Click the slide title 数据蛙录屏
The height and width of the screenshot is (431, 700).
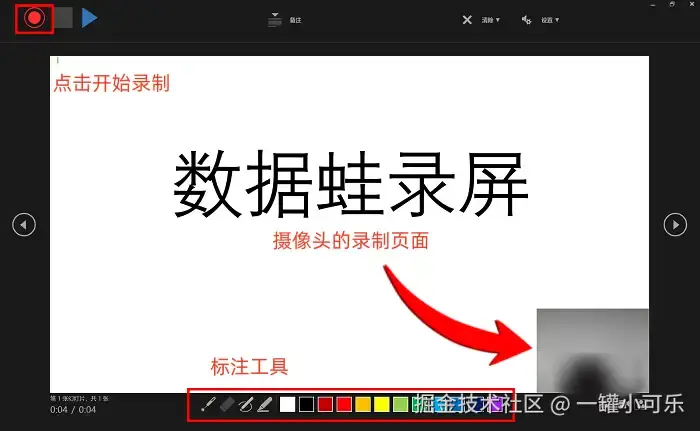tap(351, 184)
